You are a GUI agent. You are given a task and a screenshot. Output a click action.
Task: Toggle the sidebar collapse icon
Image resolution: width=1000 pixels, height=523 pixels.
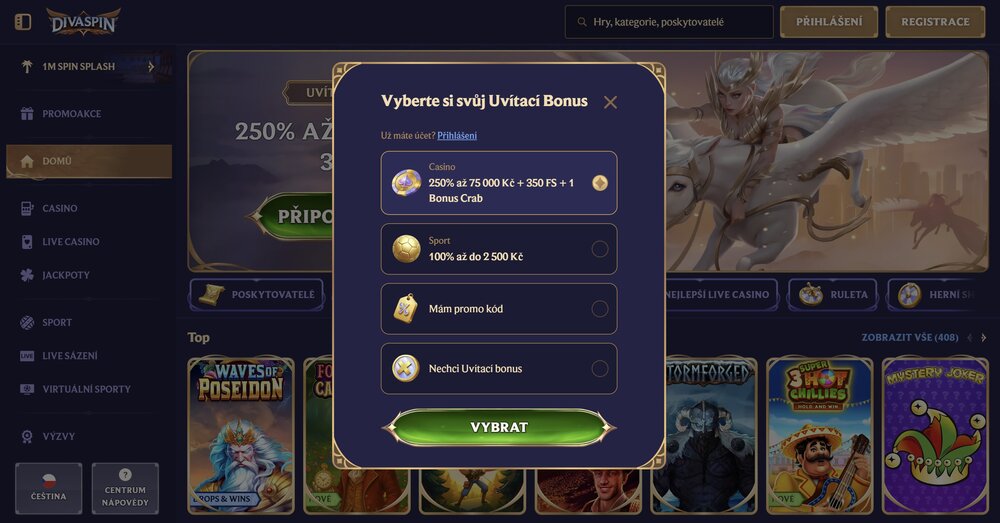[x=23, y=22]
